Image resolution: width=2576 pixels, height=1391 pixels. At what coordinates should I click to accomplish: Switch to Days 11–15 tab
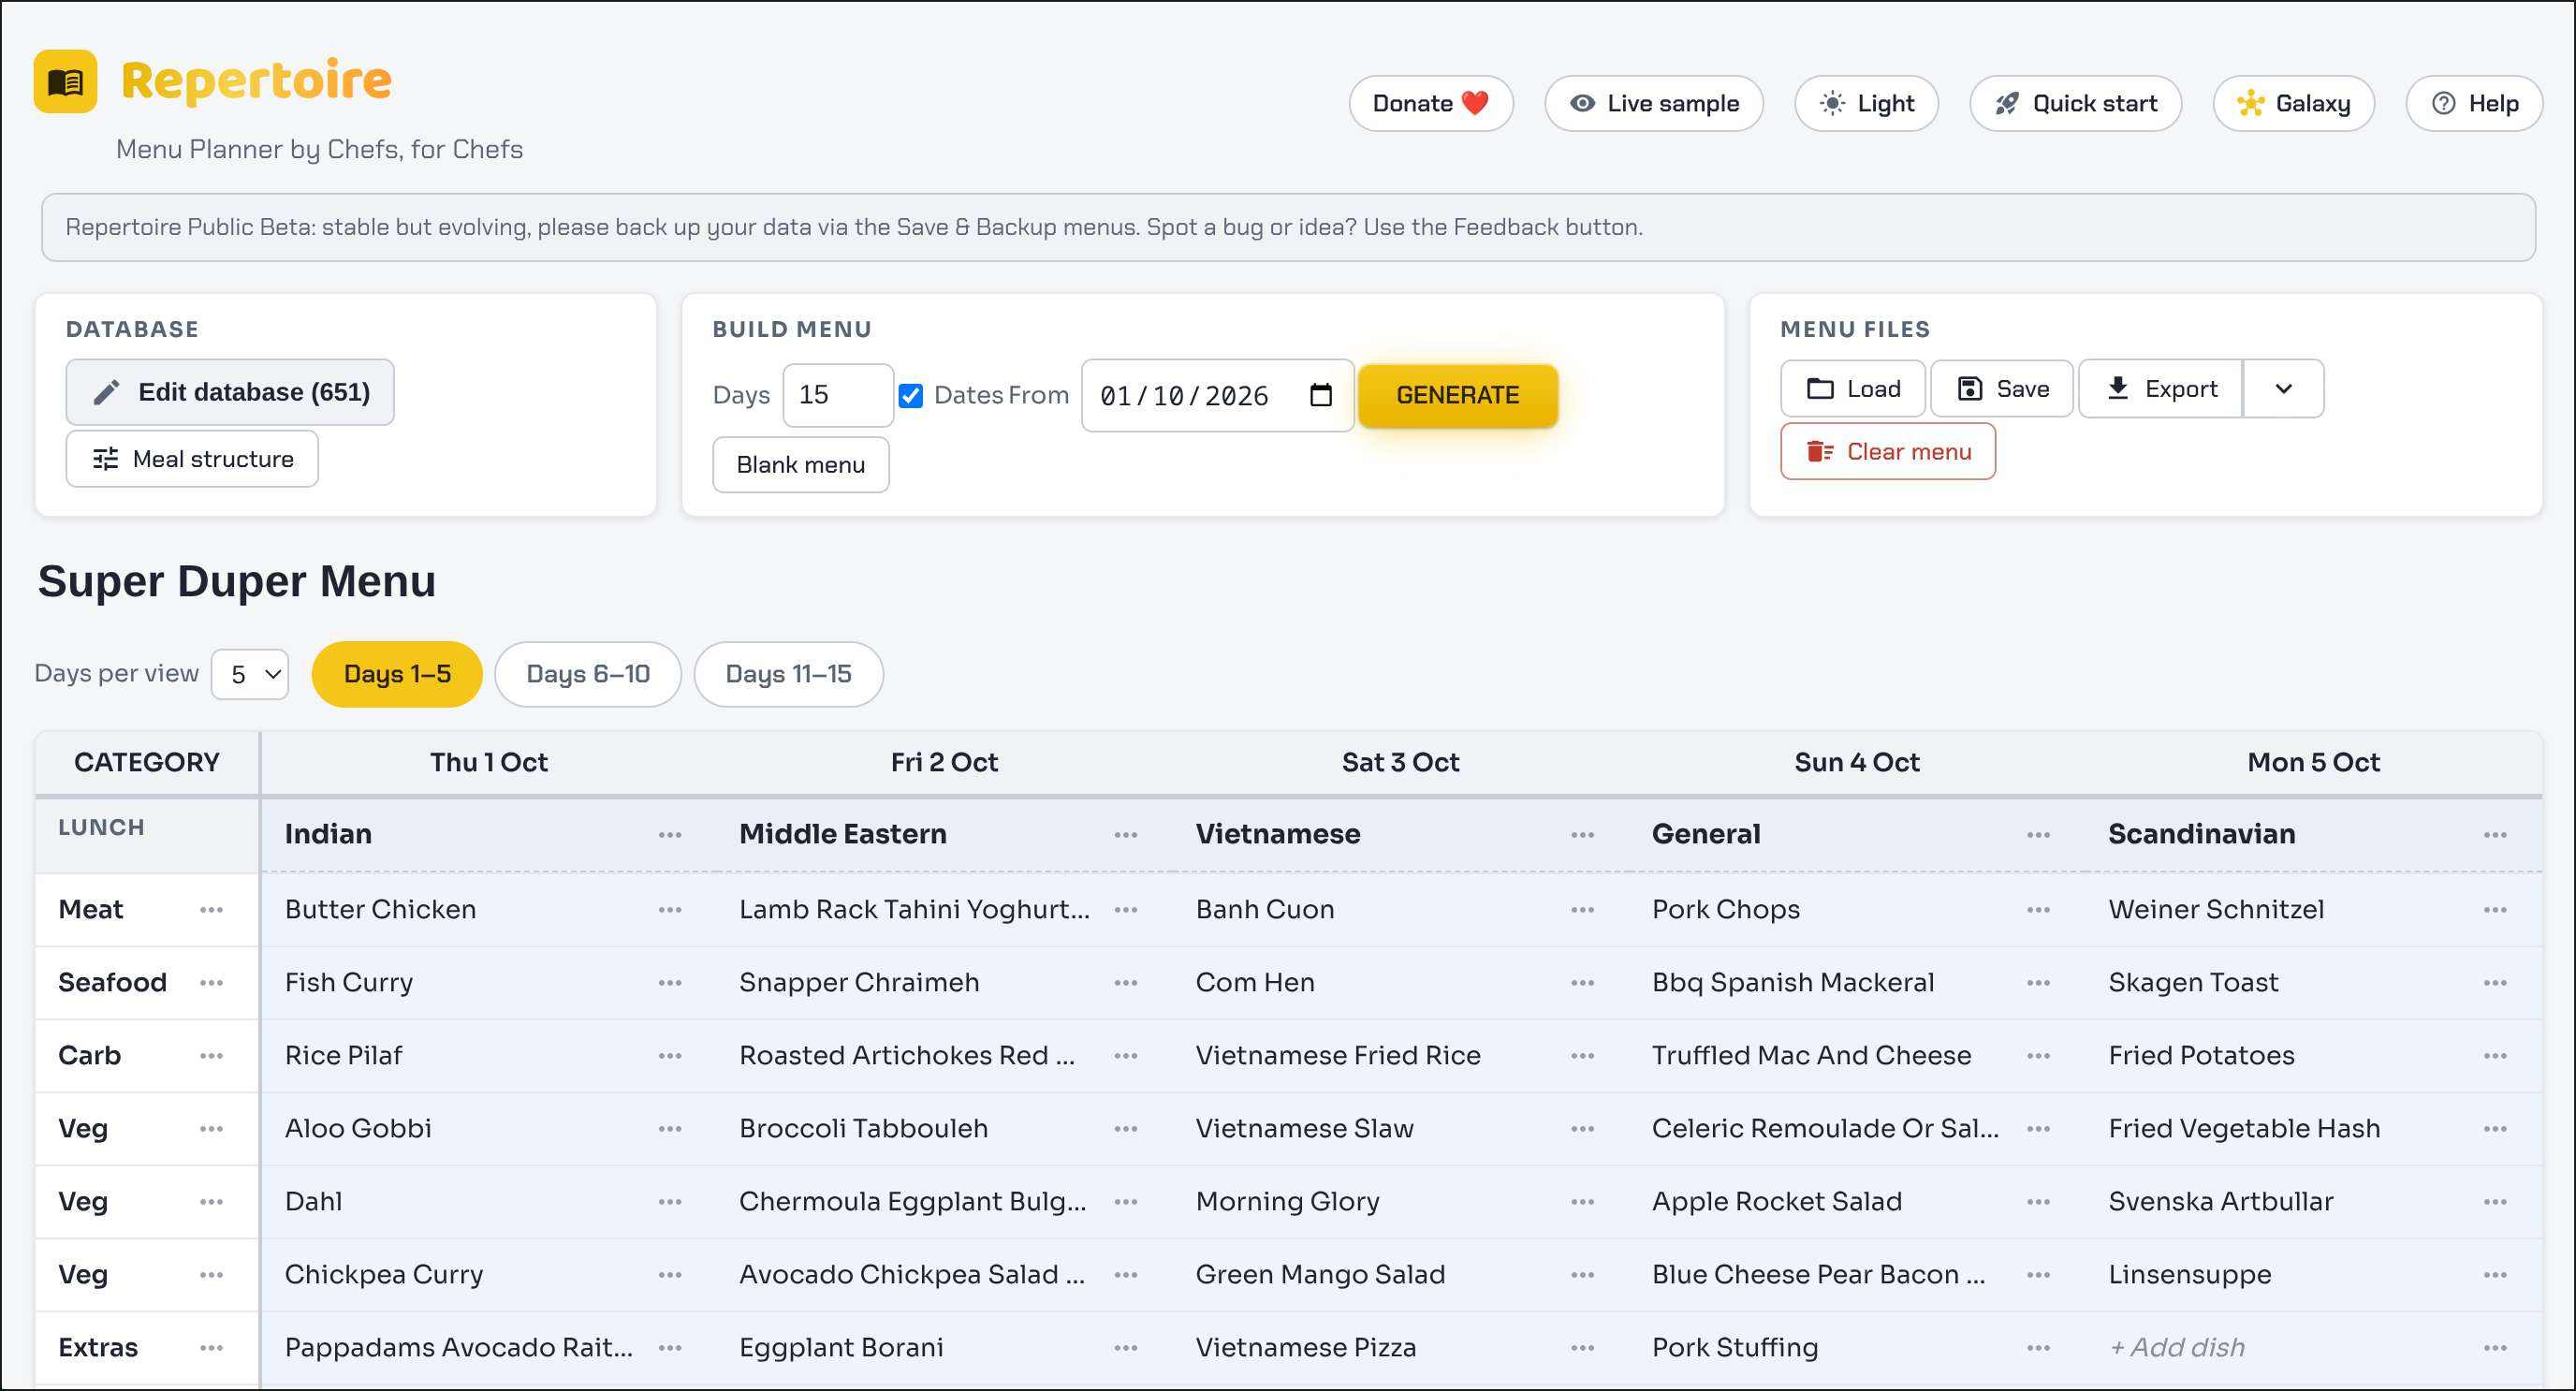(788, 674)
